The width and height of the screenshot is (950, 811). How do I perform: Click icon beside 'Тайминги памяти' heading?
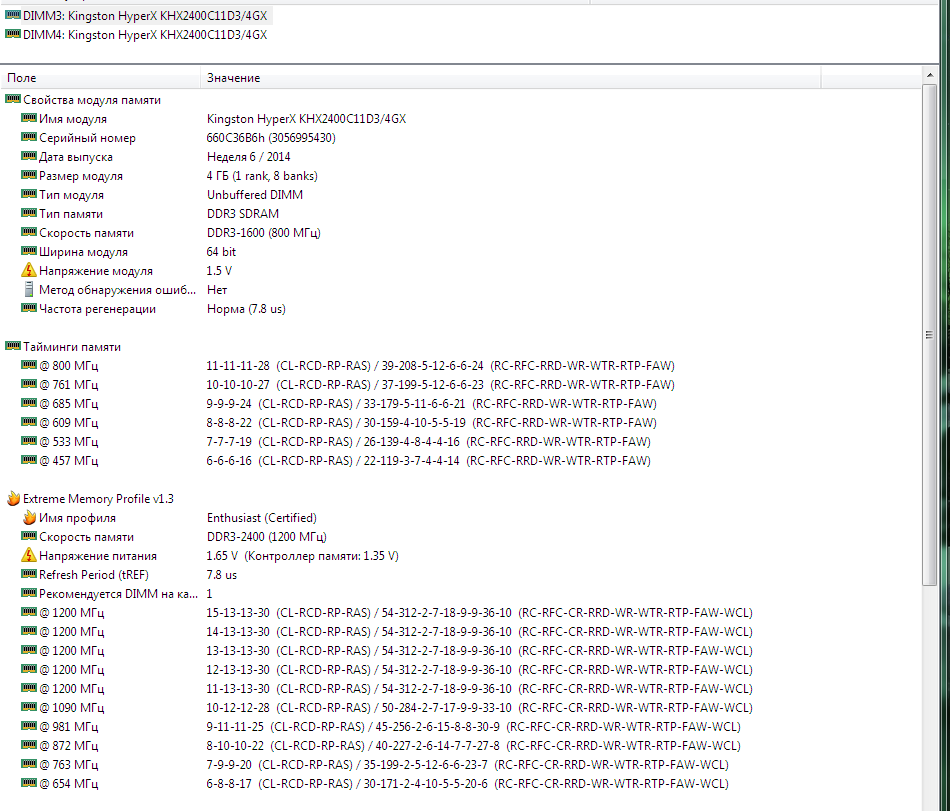[x=13, y=346]
